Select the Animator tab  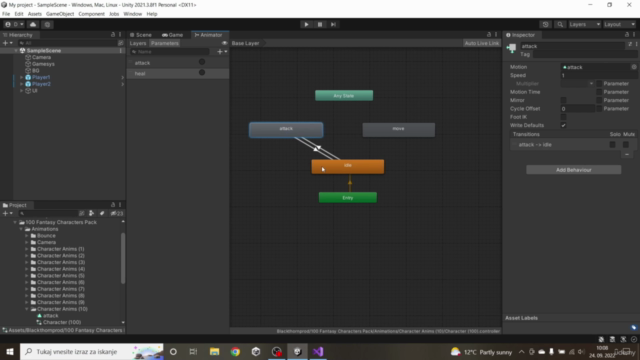209,35
